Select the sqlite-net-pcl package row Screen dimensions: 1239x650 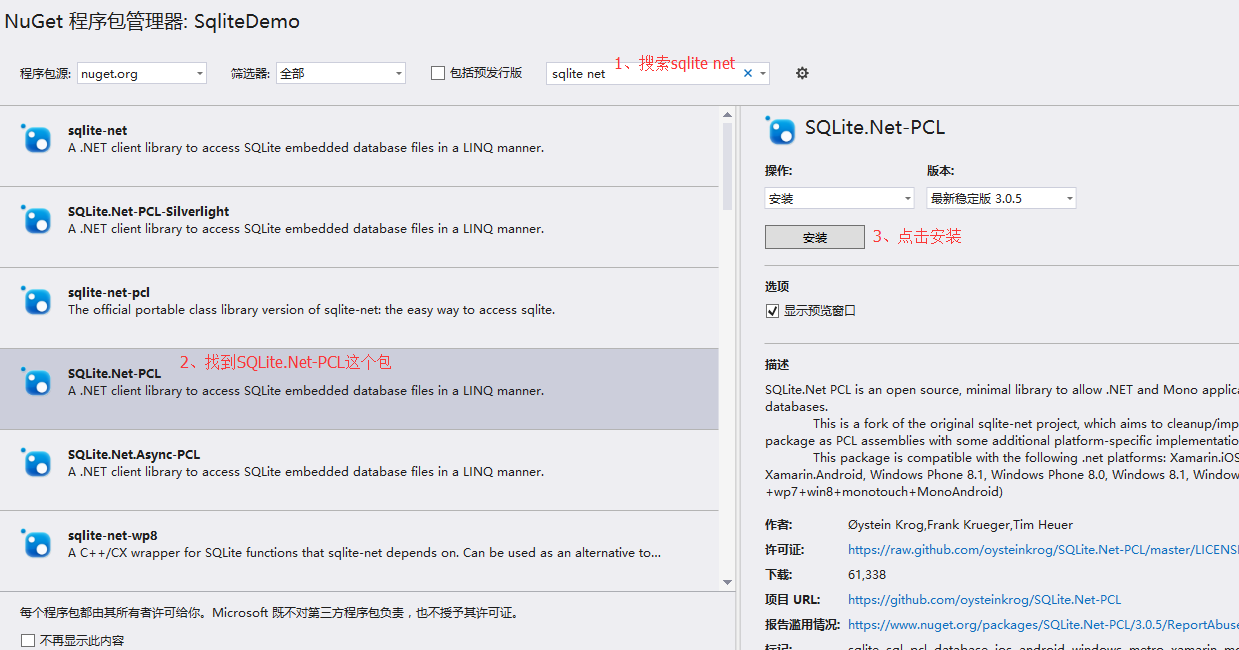click(x=359, y=308)
